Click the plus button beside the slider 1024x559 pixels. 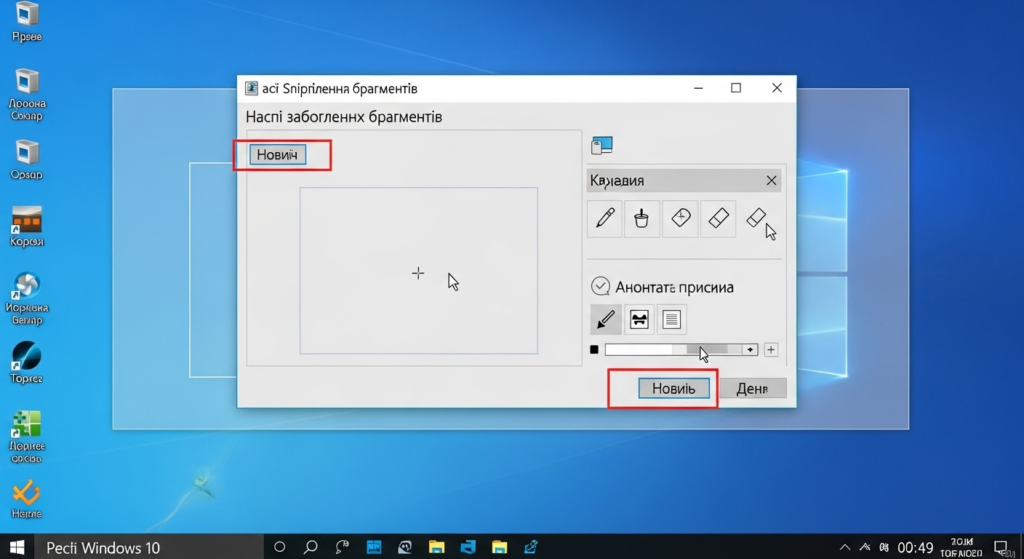pos(770,350)
